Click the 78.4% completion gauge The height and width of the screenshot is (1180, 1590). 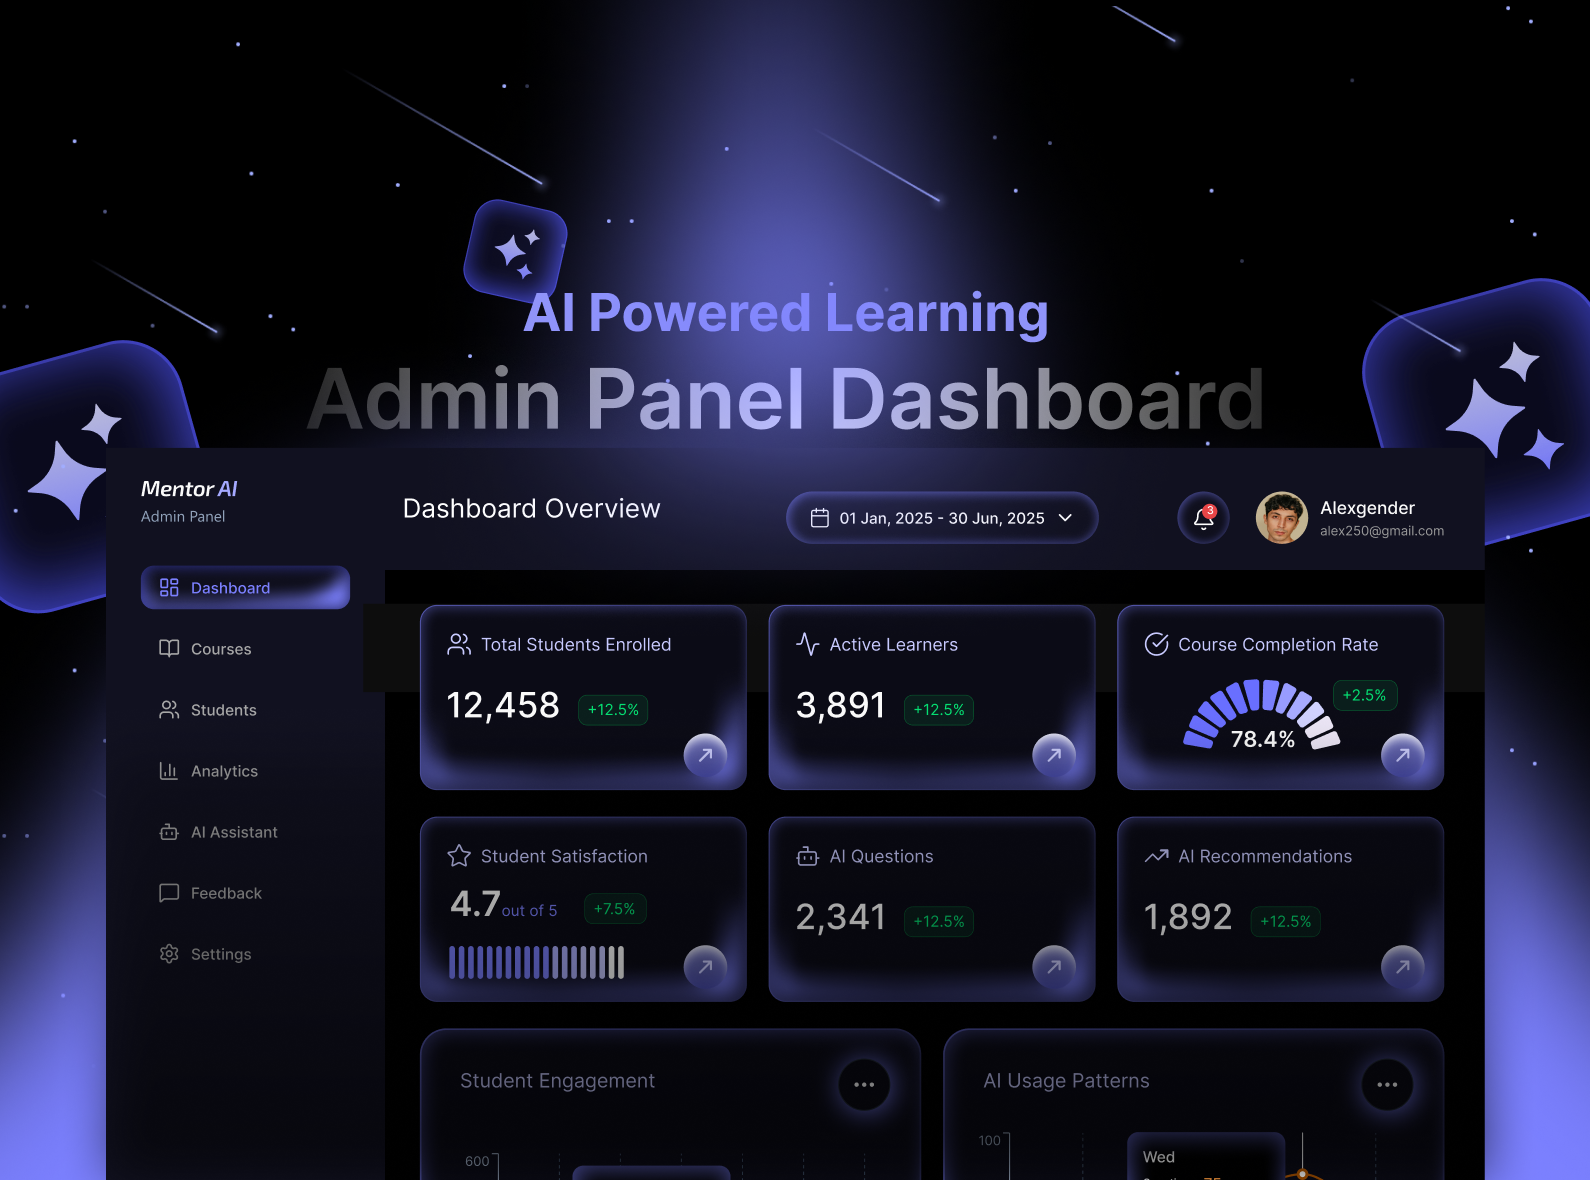click(1262, 715)
